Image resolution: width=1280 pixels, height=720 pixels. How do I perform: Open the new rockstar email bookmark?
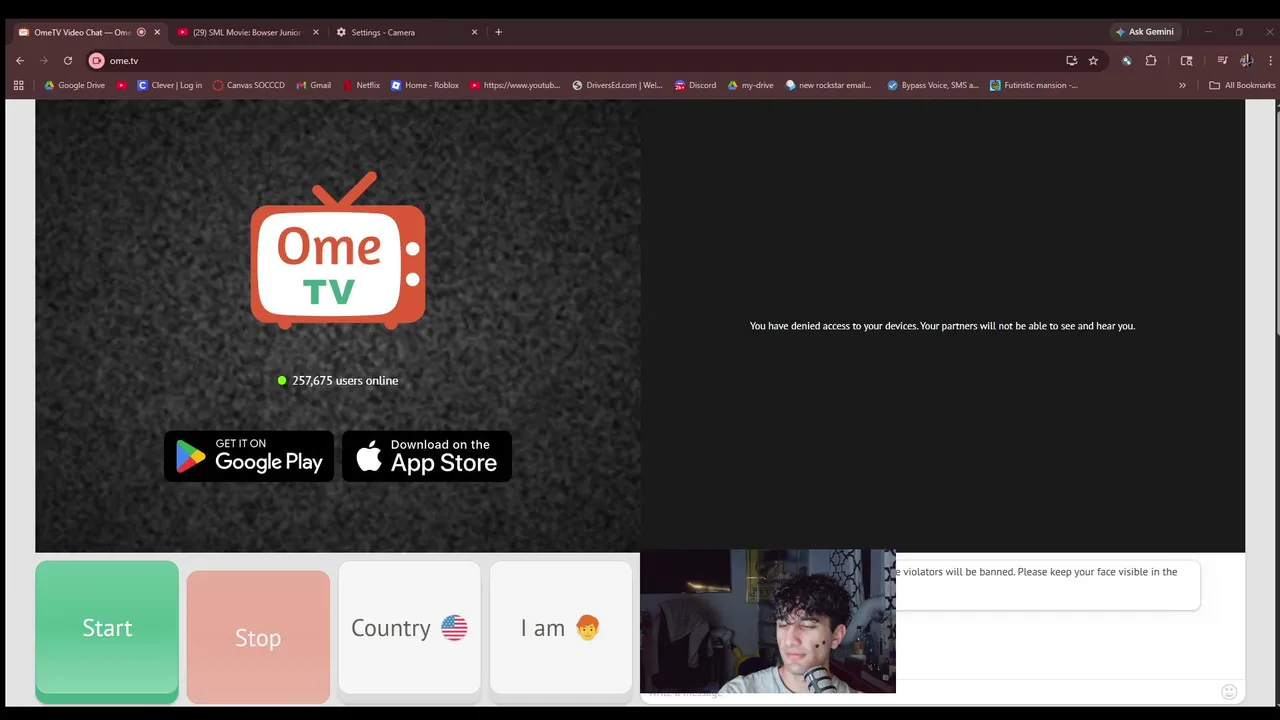pyautogui.click(x=829, y=85)
